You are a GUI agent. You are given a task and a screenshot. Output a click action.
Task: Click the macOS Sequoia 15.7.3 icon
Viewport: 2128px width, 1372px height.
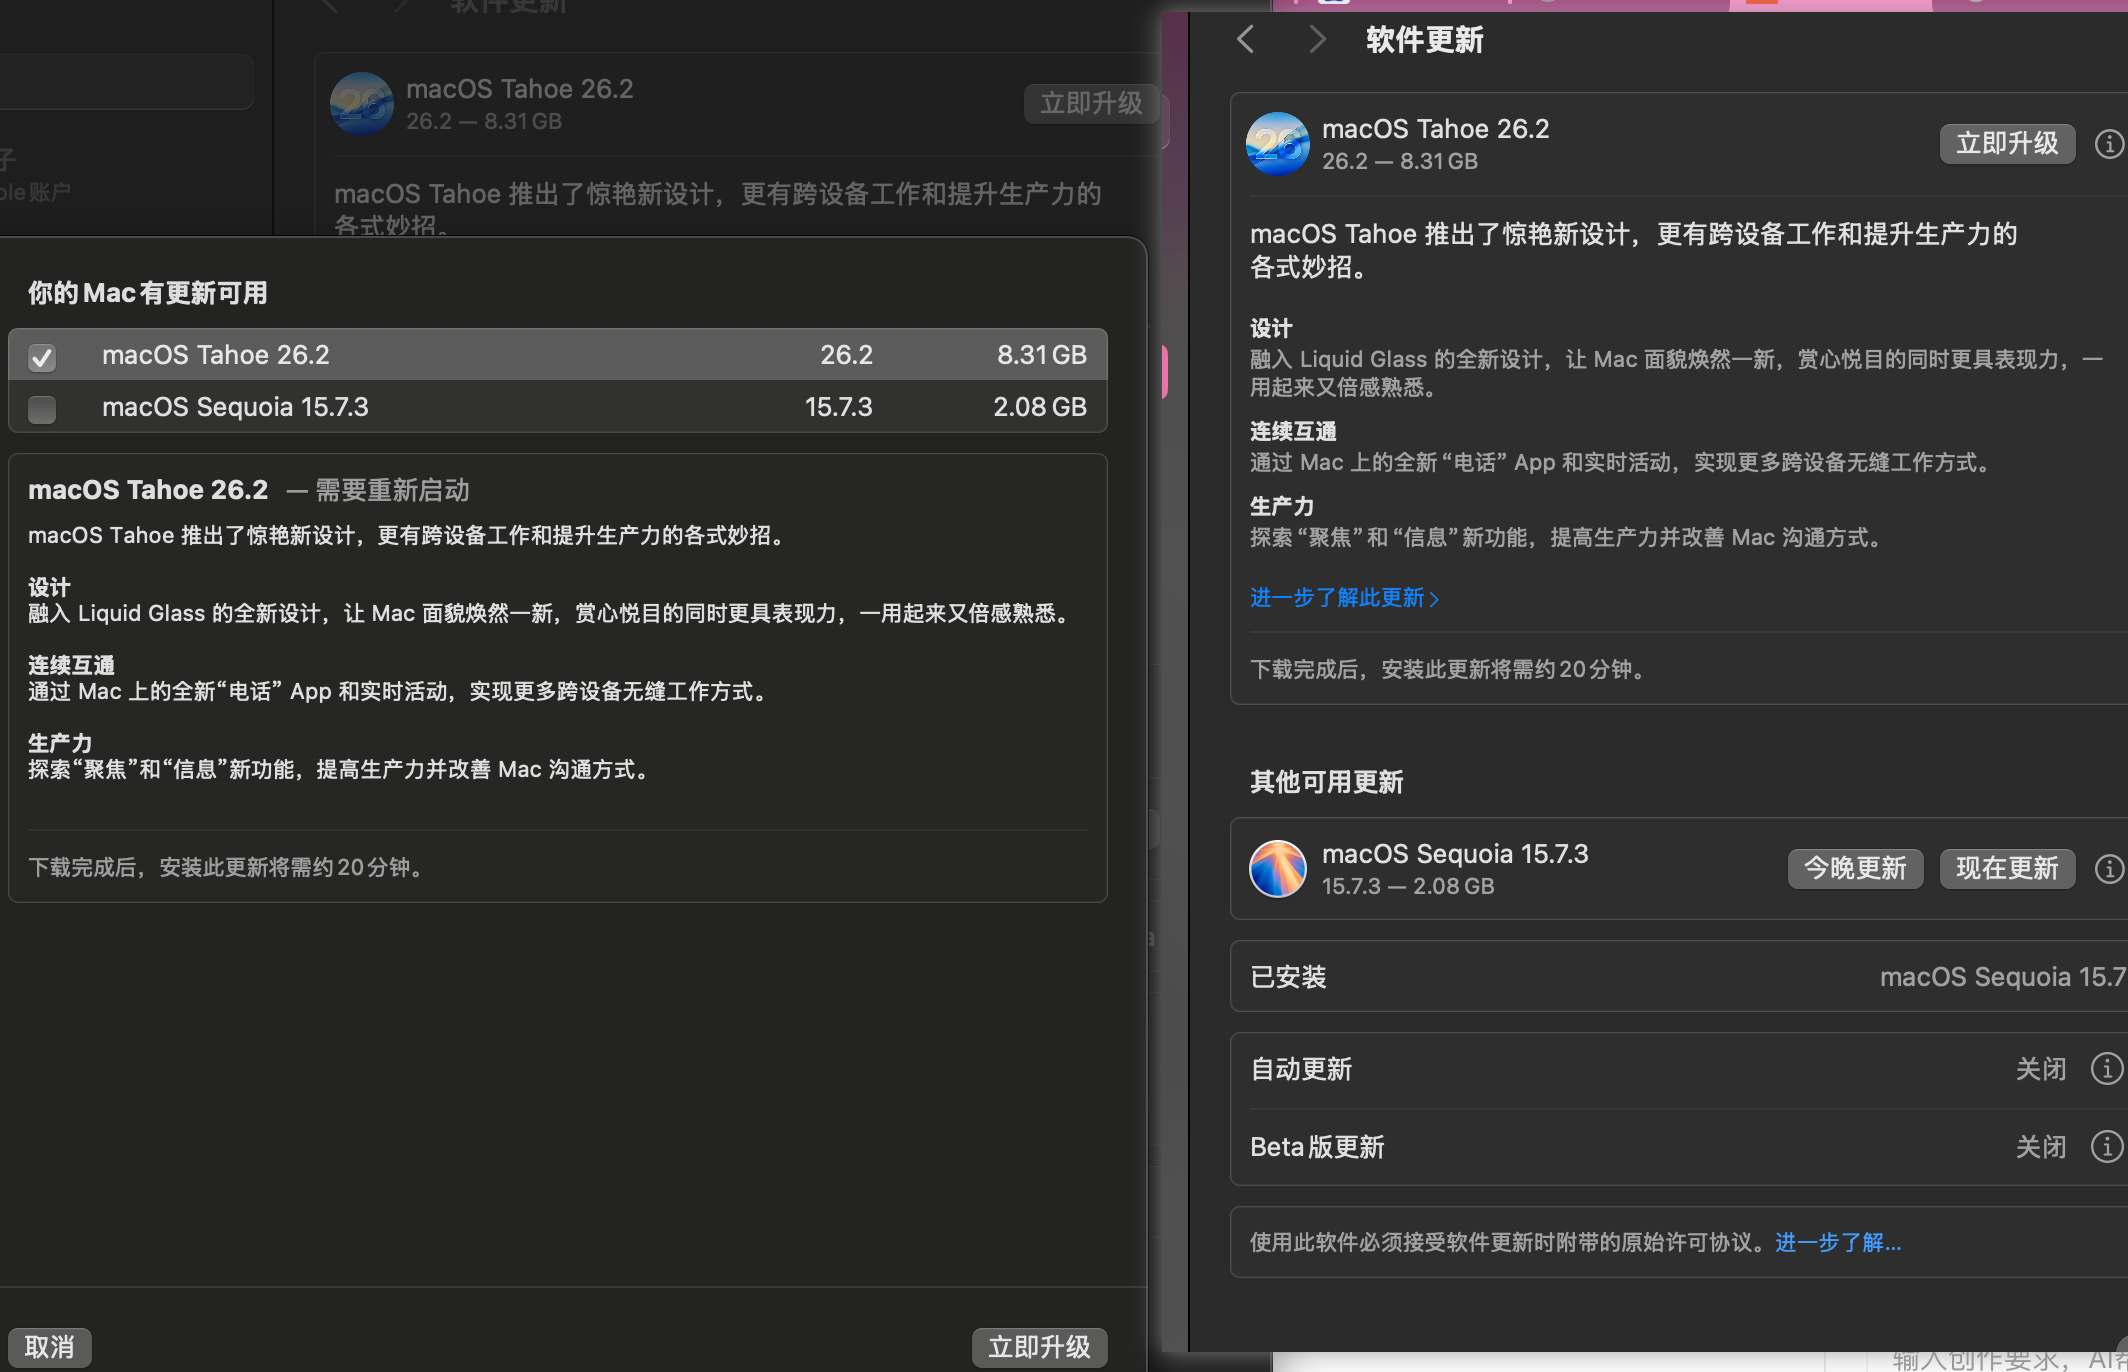click(x=1278, y=868)
